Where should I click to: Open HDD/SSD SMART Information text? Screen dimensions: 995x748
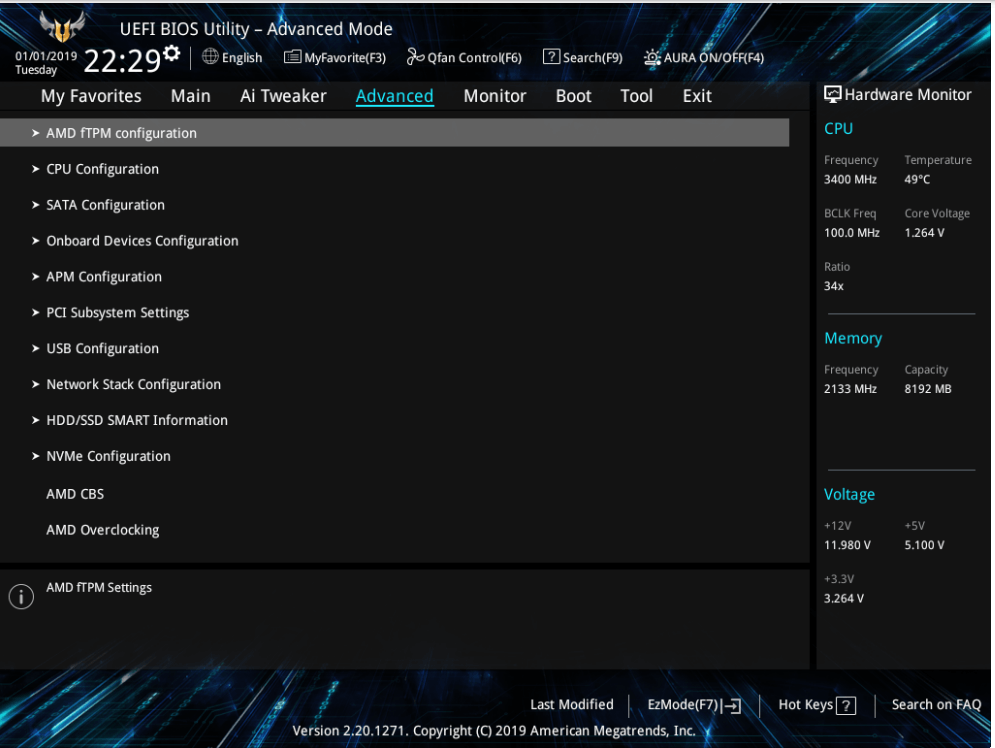click(x=137, y=420)
